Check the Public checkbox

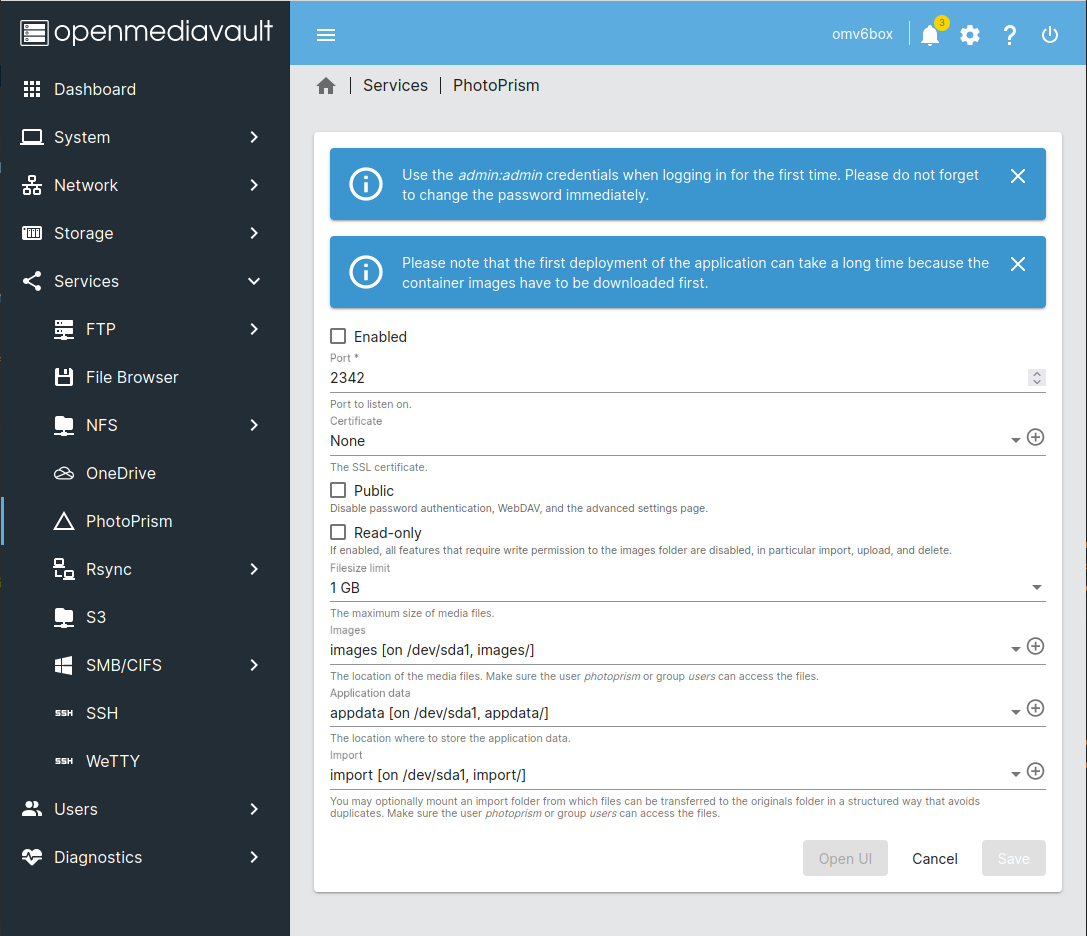point(337,490)
